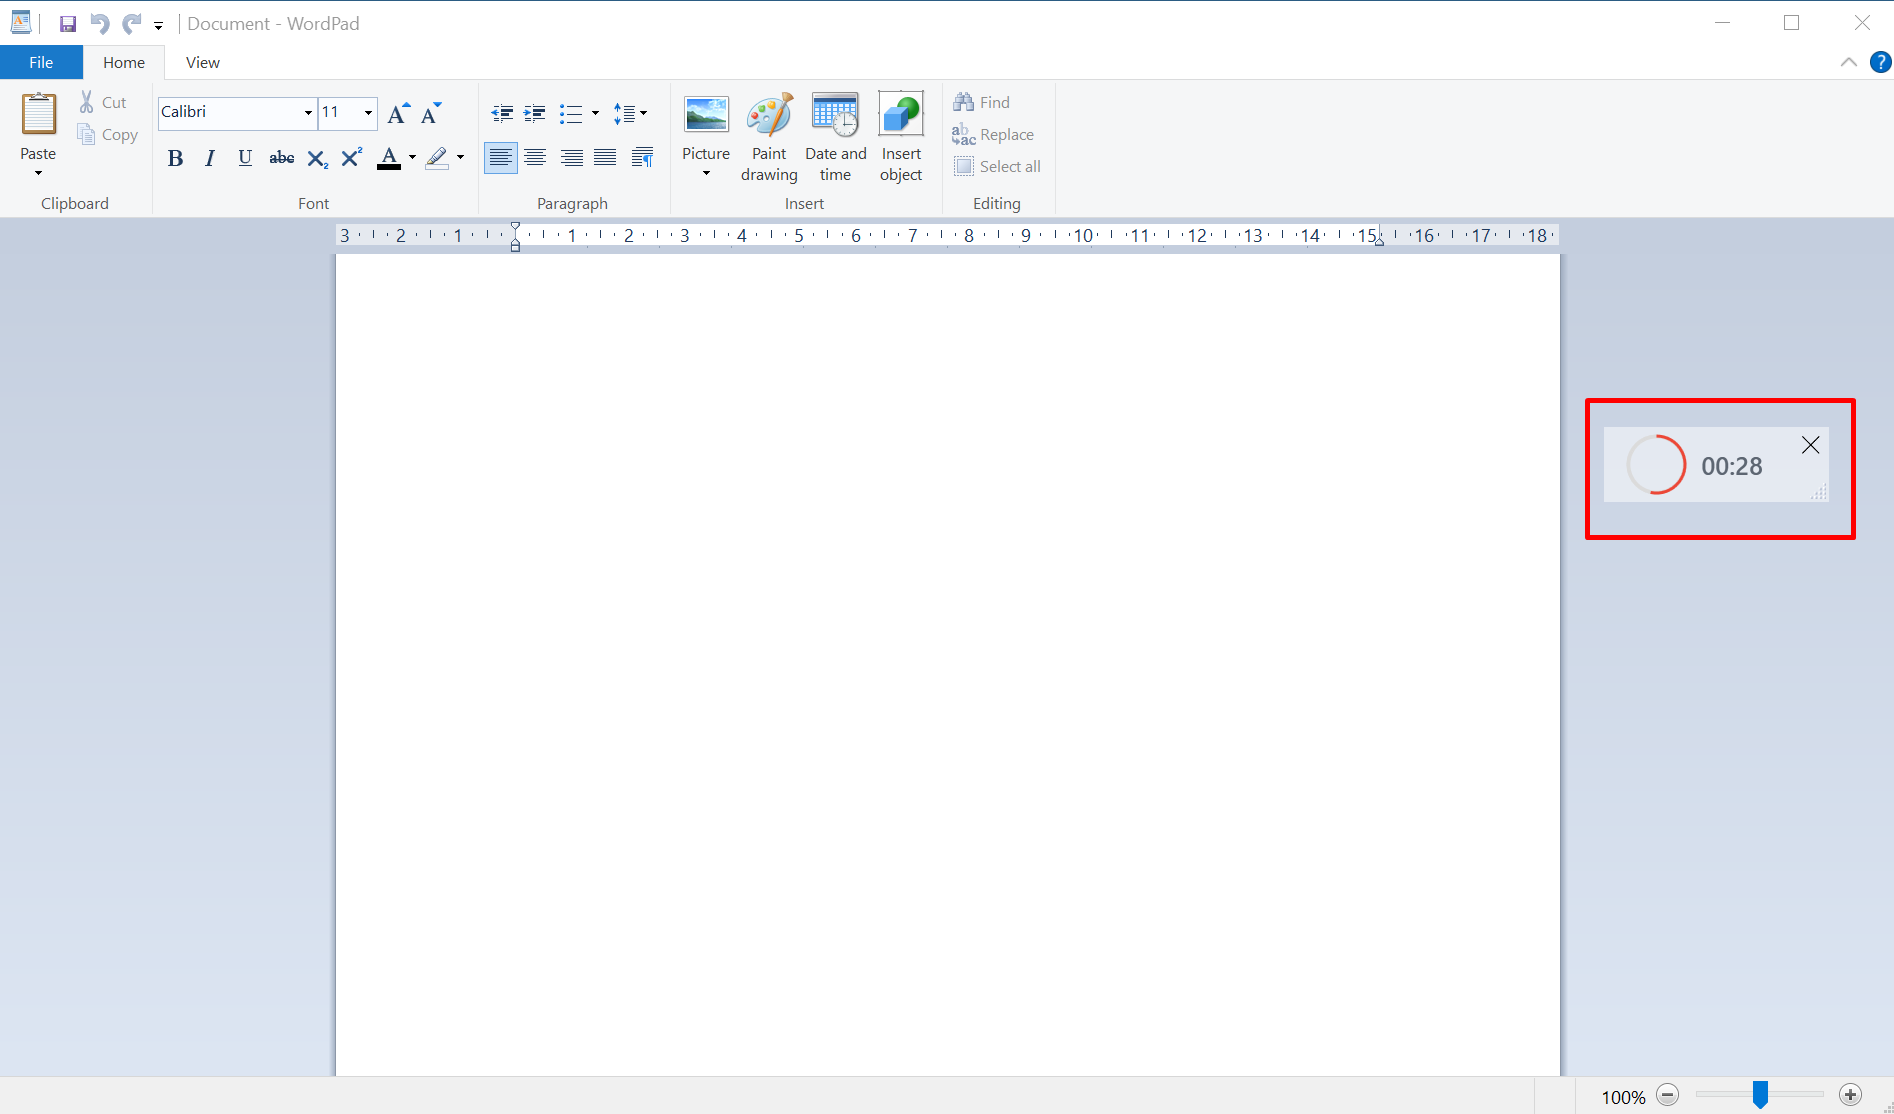
Task: Insert Date and time
Action: click(x=835, y=137)
